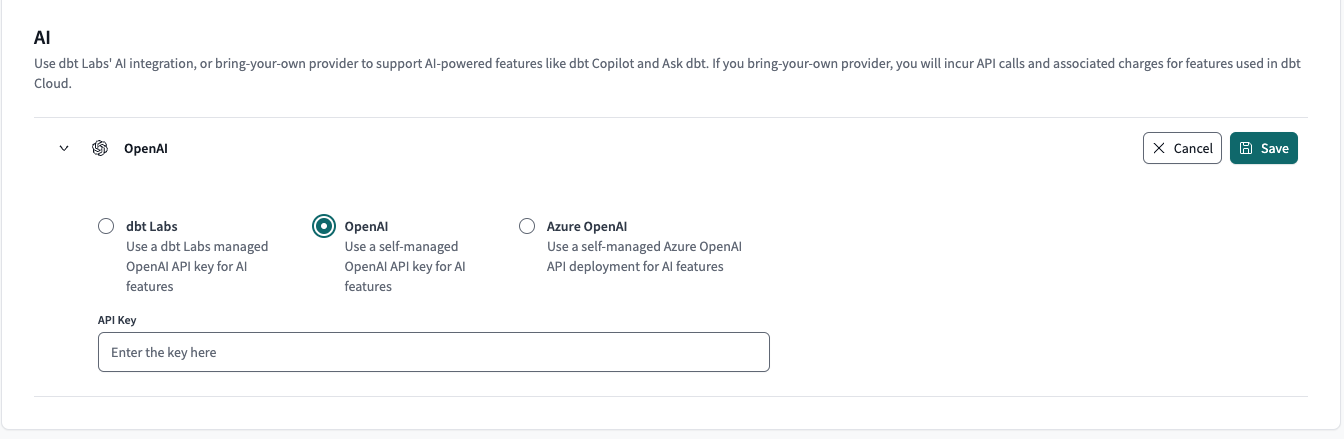Click the 'Azure OpenAI' option label

587,226
